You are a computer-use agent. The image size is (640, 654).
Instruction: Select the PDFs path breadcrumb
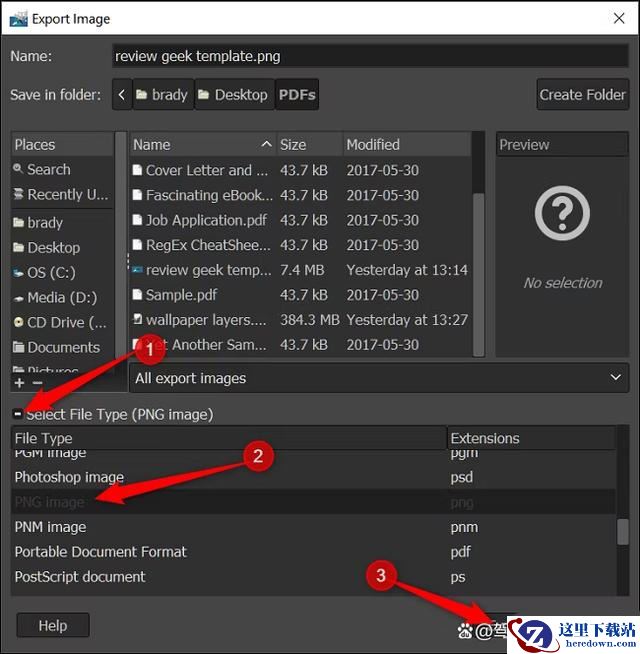(297, 95)
